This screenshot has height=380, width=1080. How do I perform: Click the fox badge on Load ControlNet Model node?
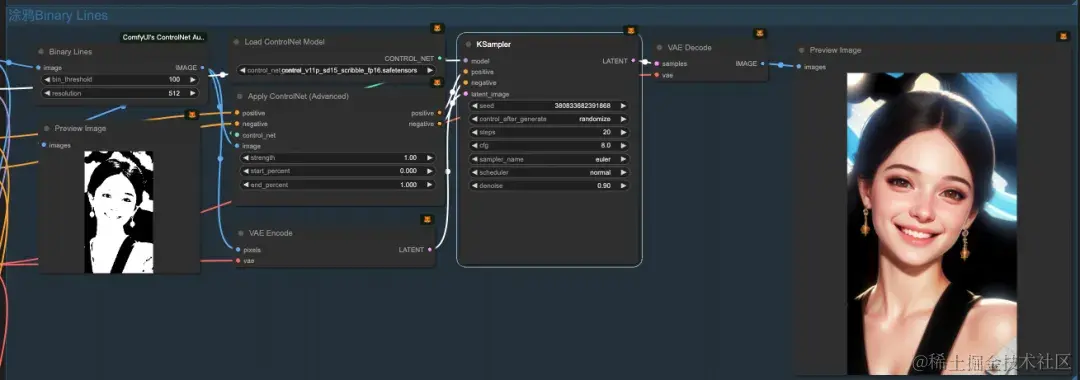(437, 29)
